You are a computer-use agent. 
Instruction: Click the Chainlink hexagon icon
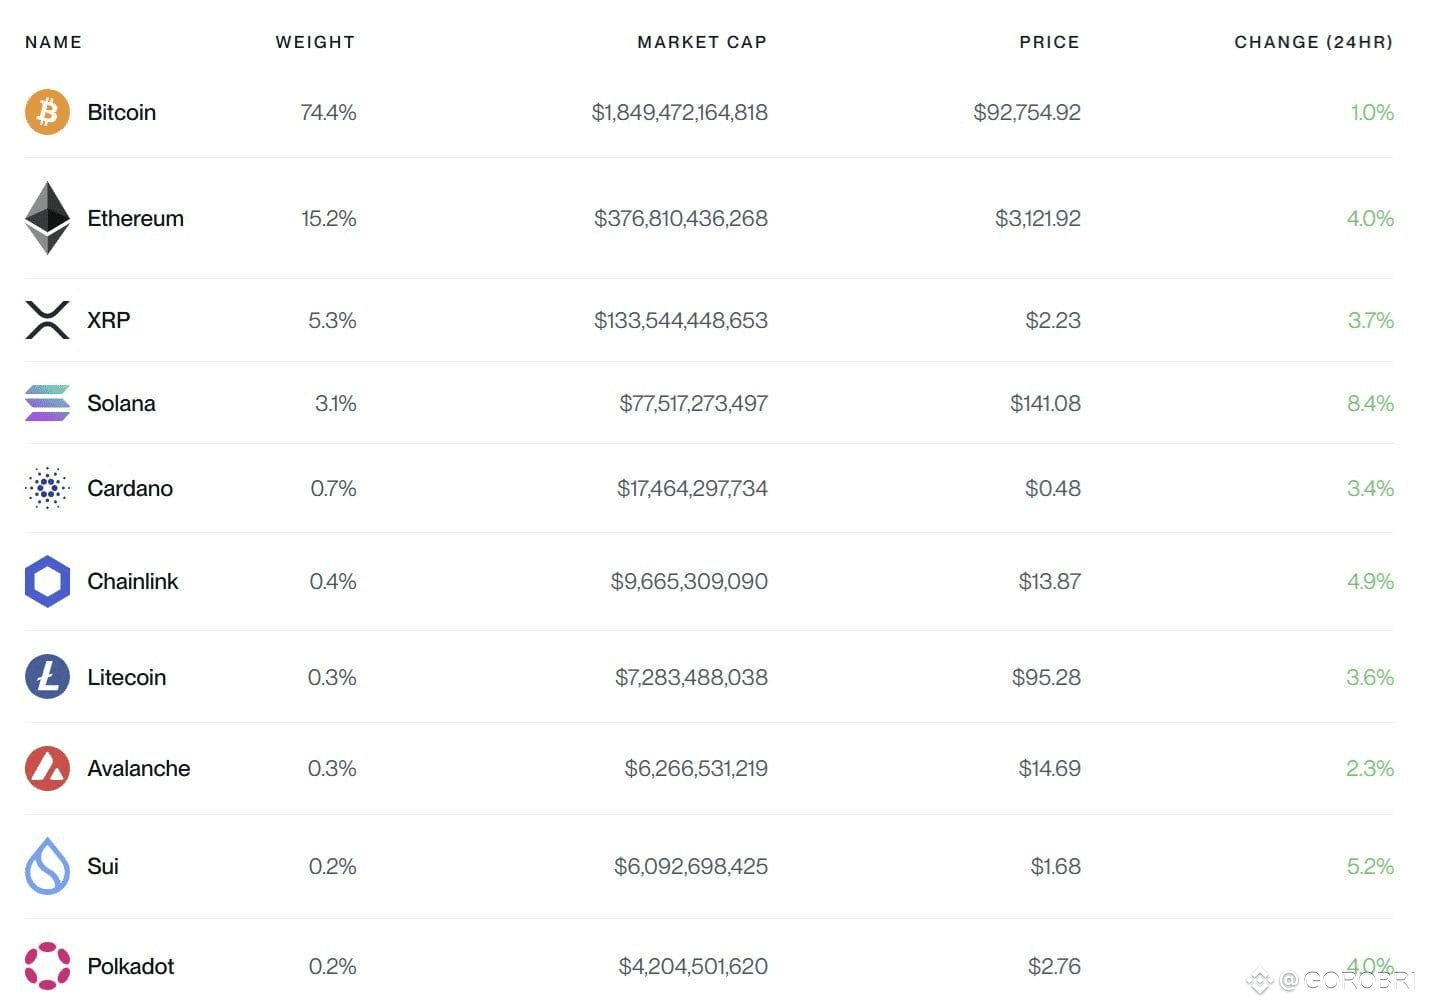[x=47, y=581]
